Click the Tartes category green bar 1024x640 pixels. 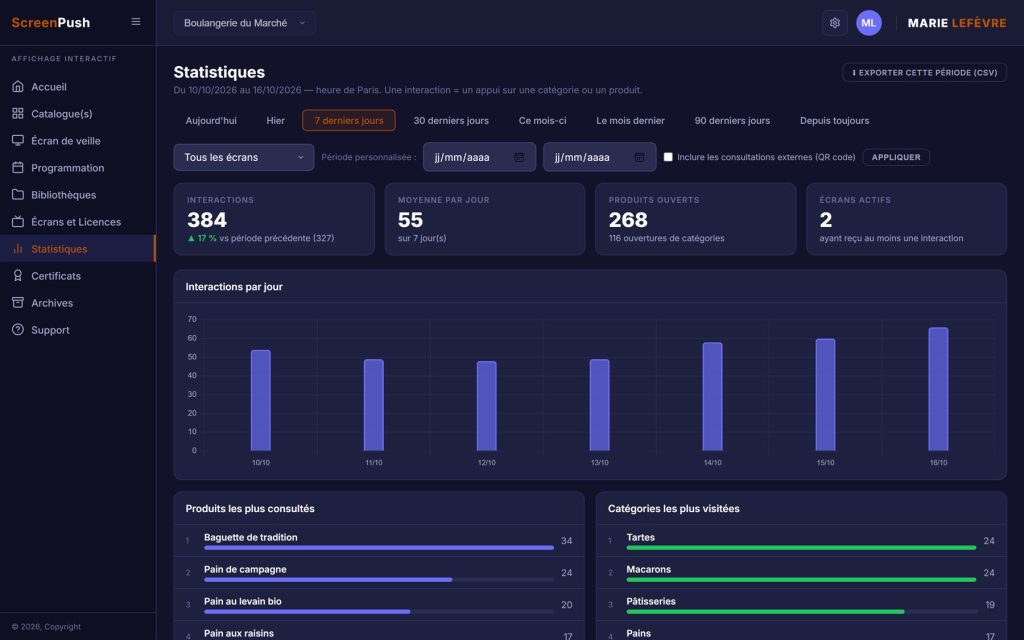(801, 548)
